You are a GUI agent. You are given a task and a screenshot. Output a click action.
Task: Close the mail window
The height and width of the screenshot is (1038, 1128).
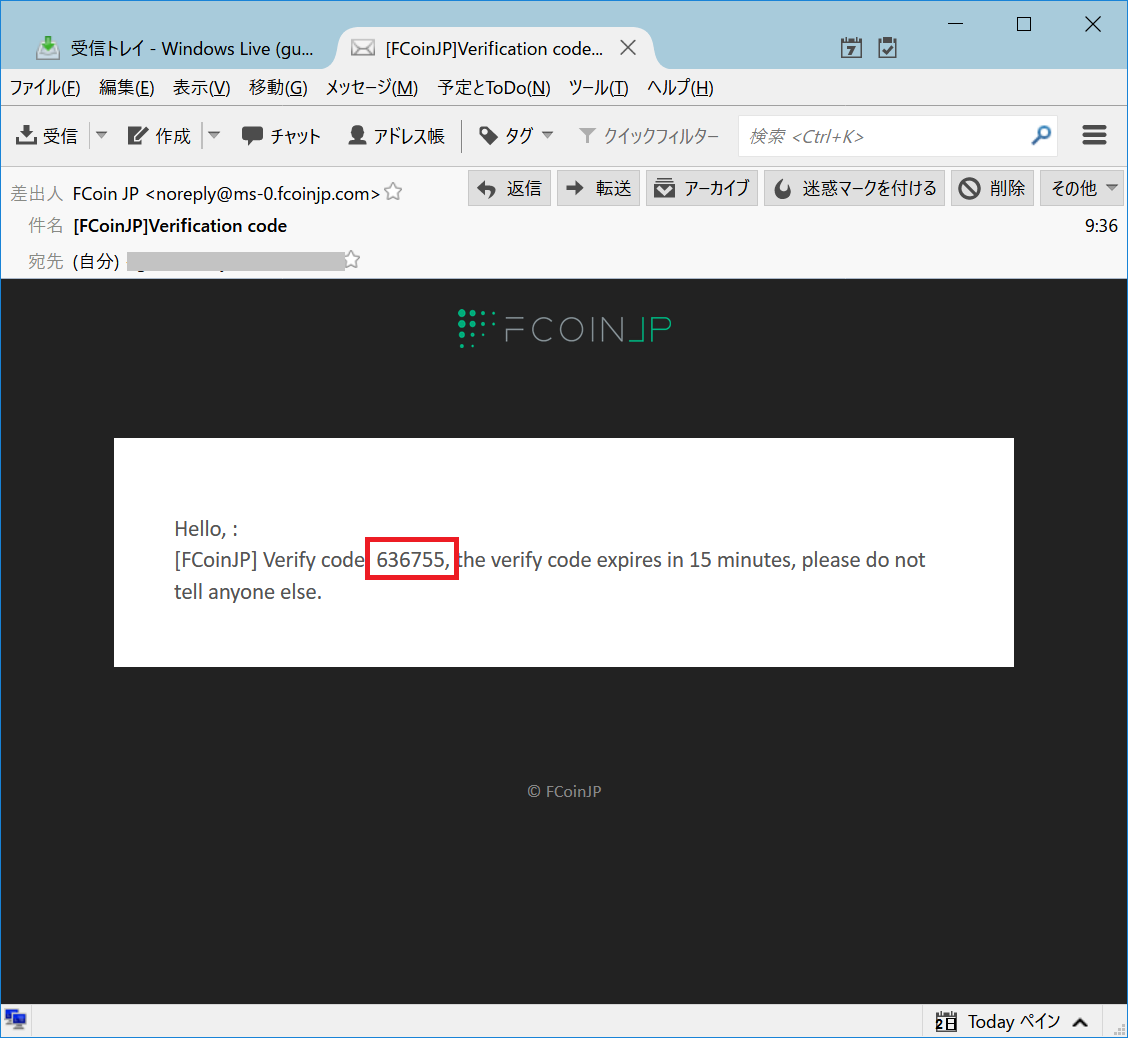1093,24
